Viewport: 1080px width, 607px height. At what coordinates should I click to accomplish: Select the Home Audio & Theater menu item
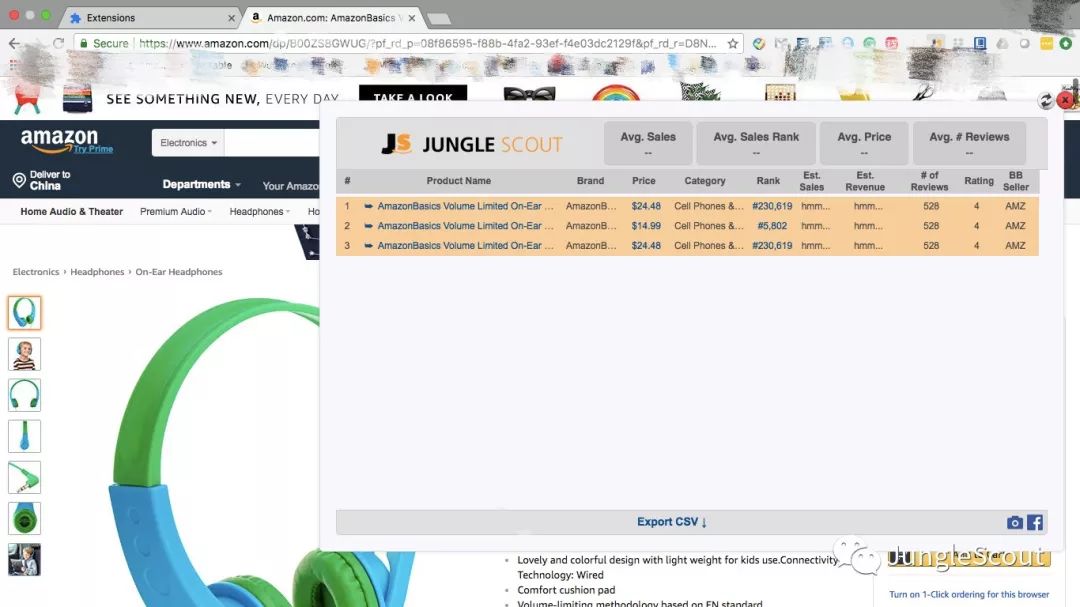click(x=72, y=212)
